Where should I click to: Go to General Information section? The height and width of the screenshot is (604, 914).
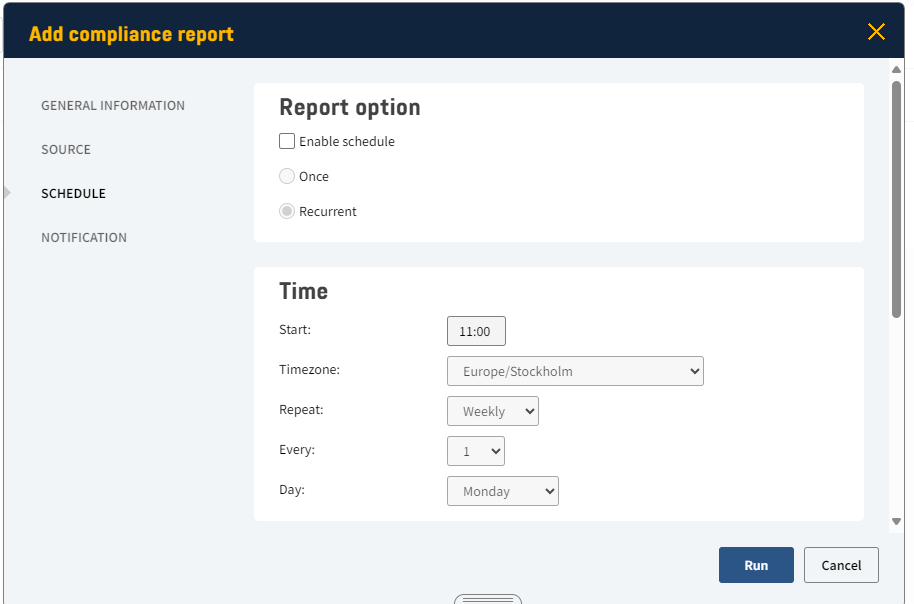coord(113,106)
